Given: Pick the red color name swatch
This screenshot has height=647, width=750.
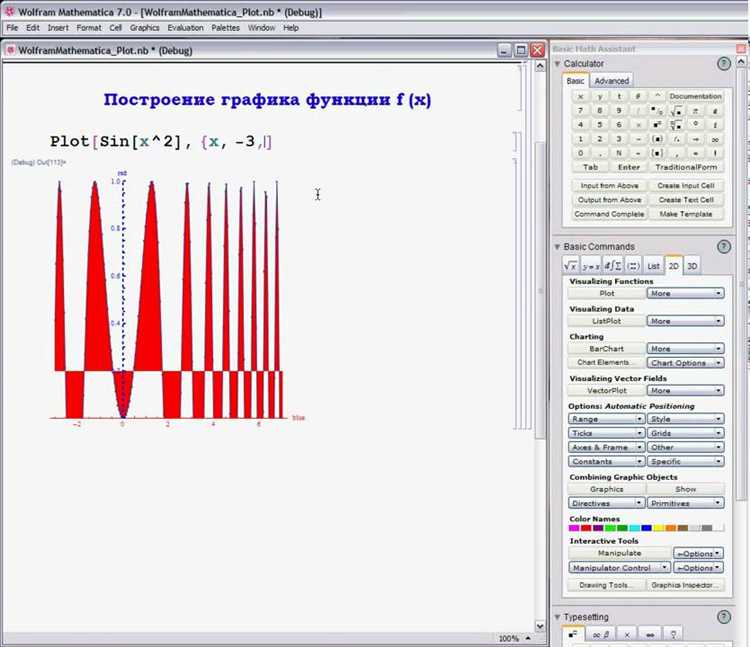Looking at the screenshot, I should coord(585,528).
